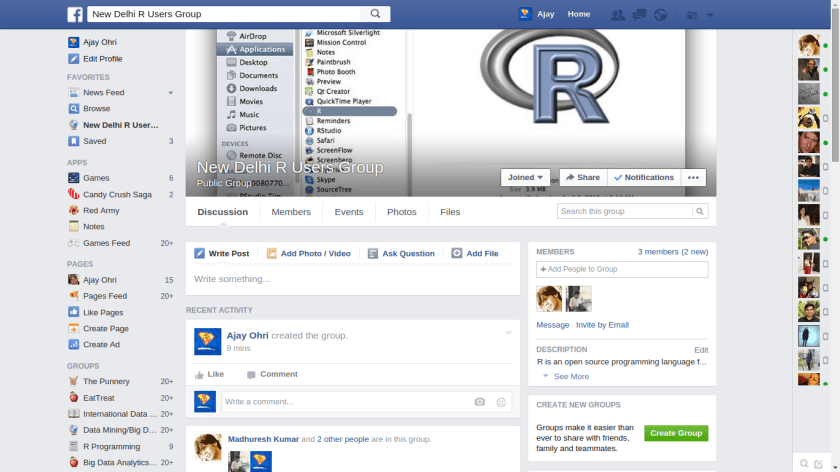Image resolution: width=840 pixels, height=472 pixels.
Task: Open Data Mining/Big D... group
Action: [120, 430]
